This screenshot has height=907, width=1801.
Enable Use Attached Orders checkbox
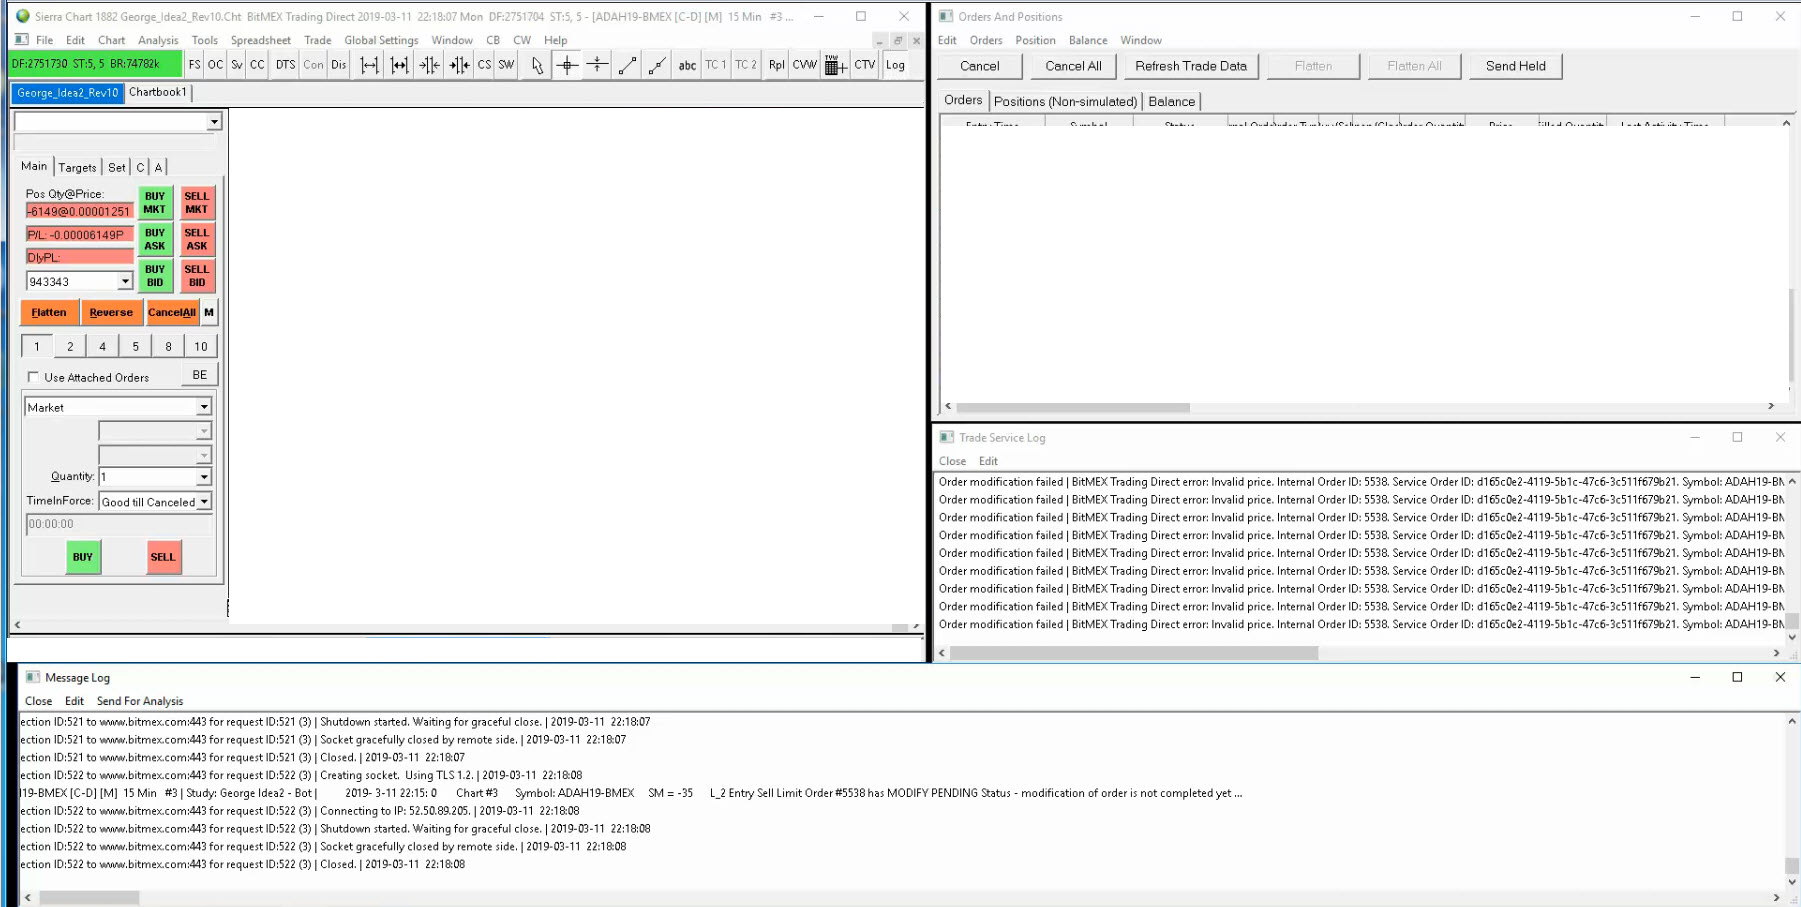tap(34, 377)
